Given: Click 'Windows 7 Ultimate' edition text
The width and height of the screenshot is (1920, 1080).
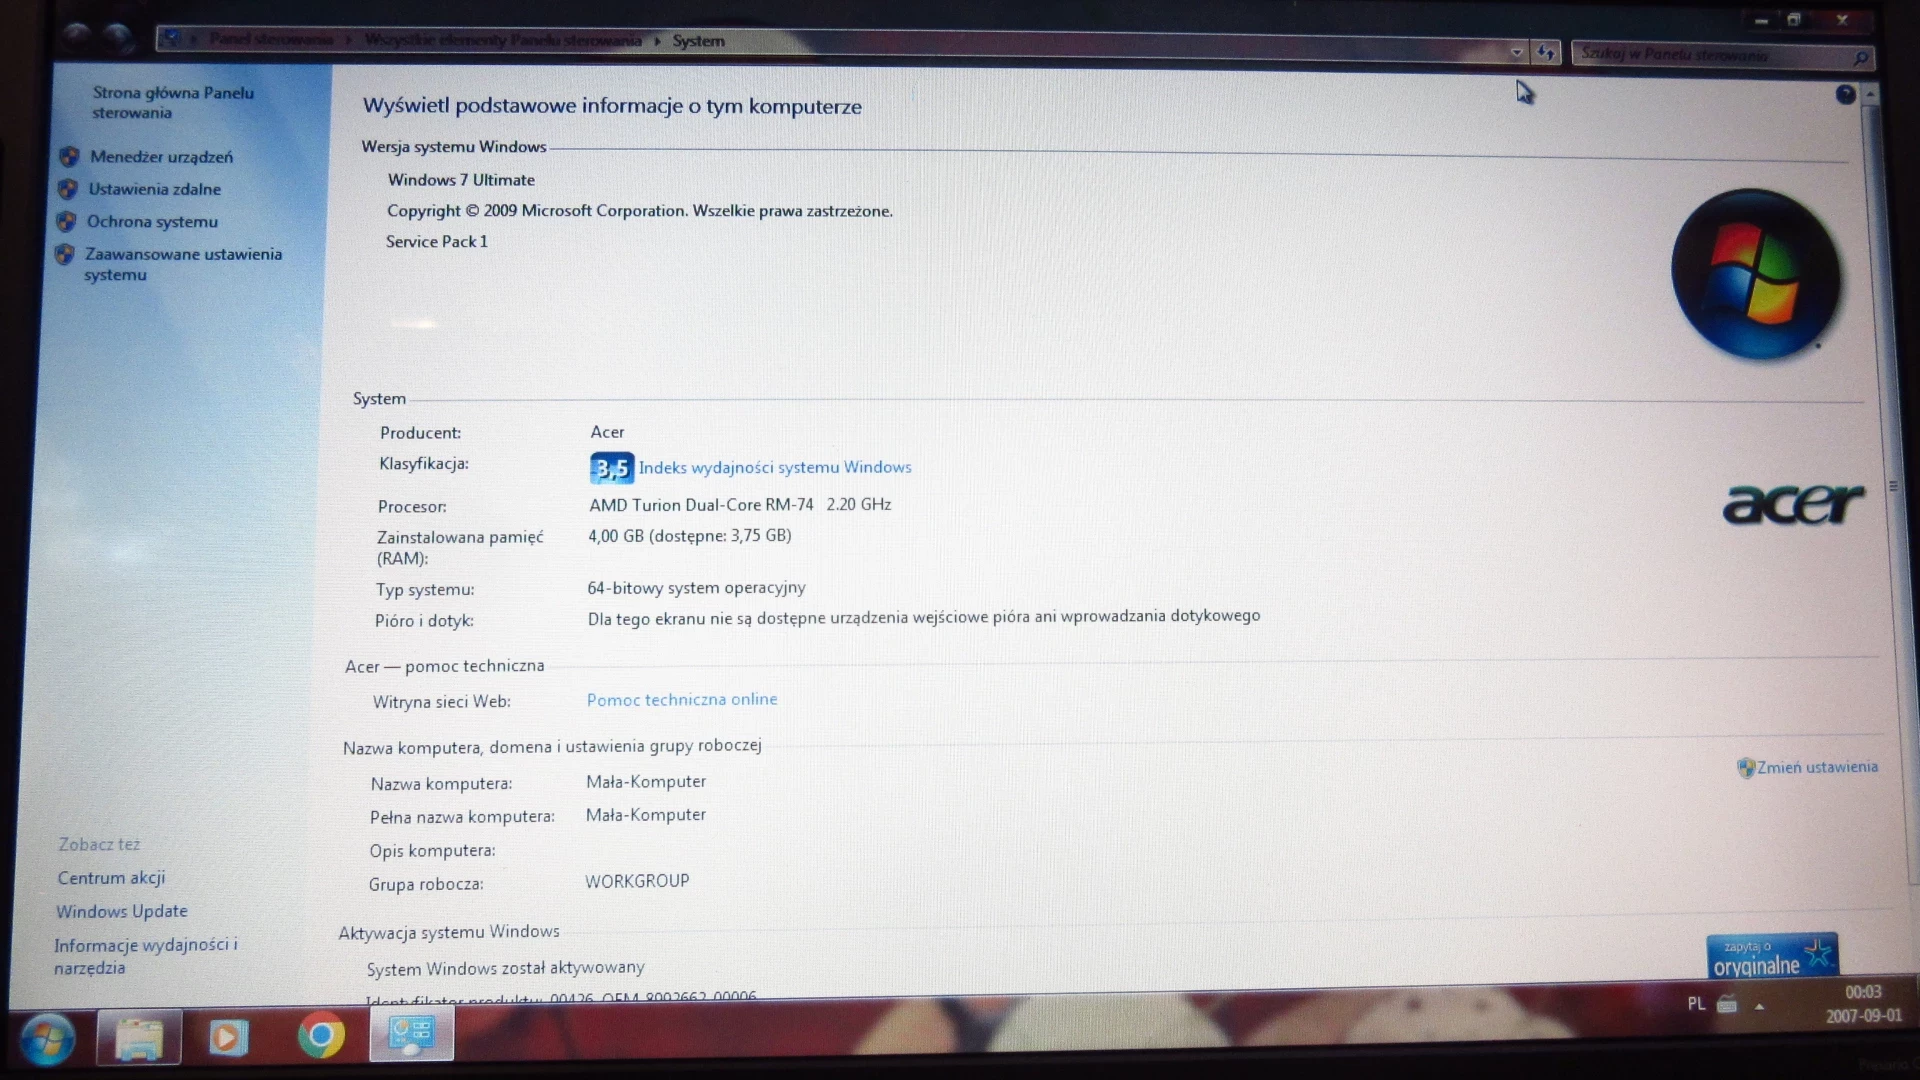Looking at the screenshot, I should (x=461, y=180).
